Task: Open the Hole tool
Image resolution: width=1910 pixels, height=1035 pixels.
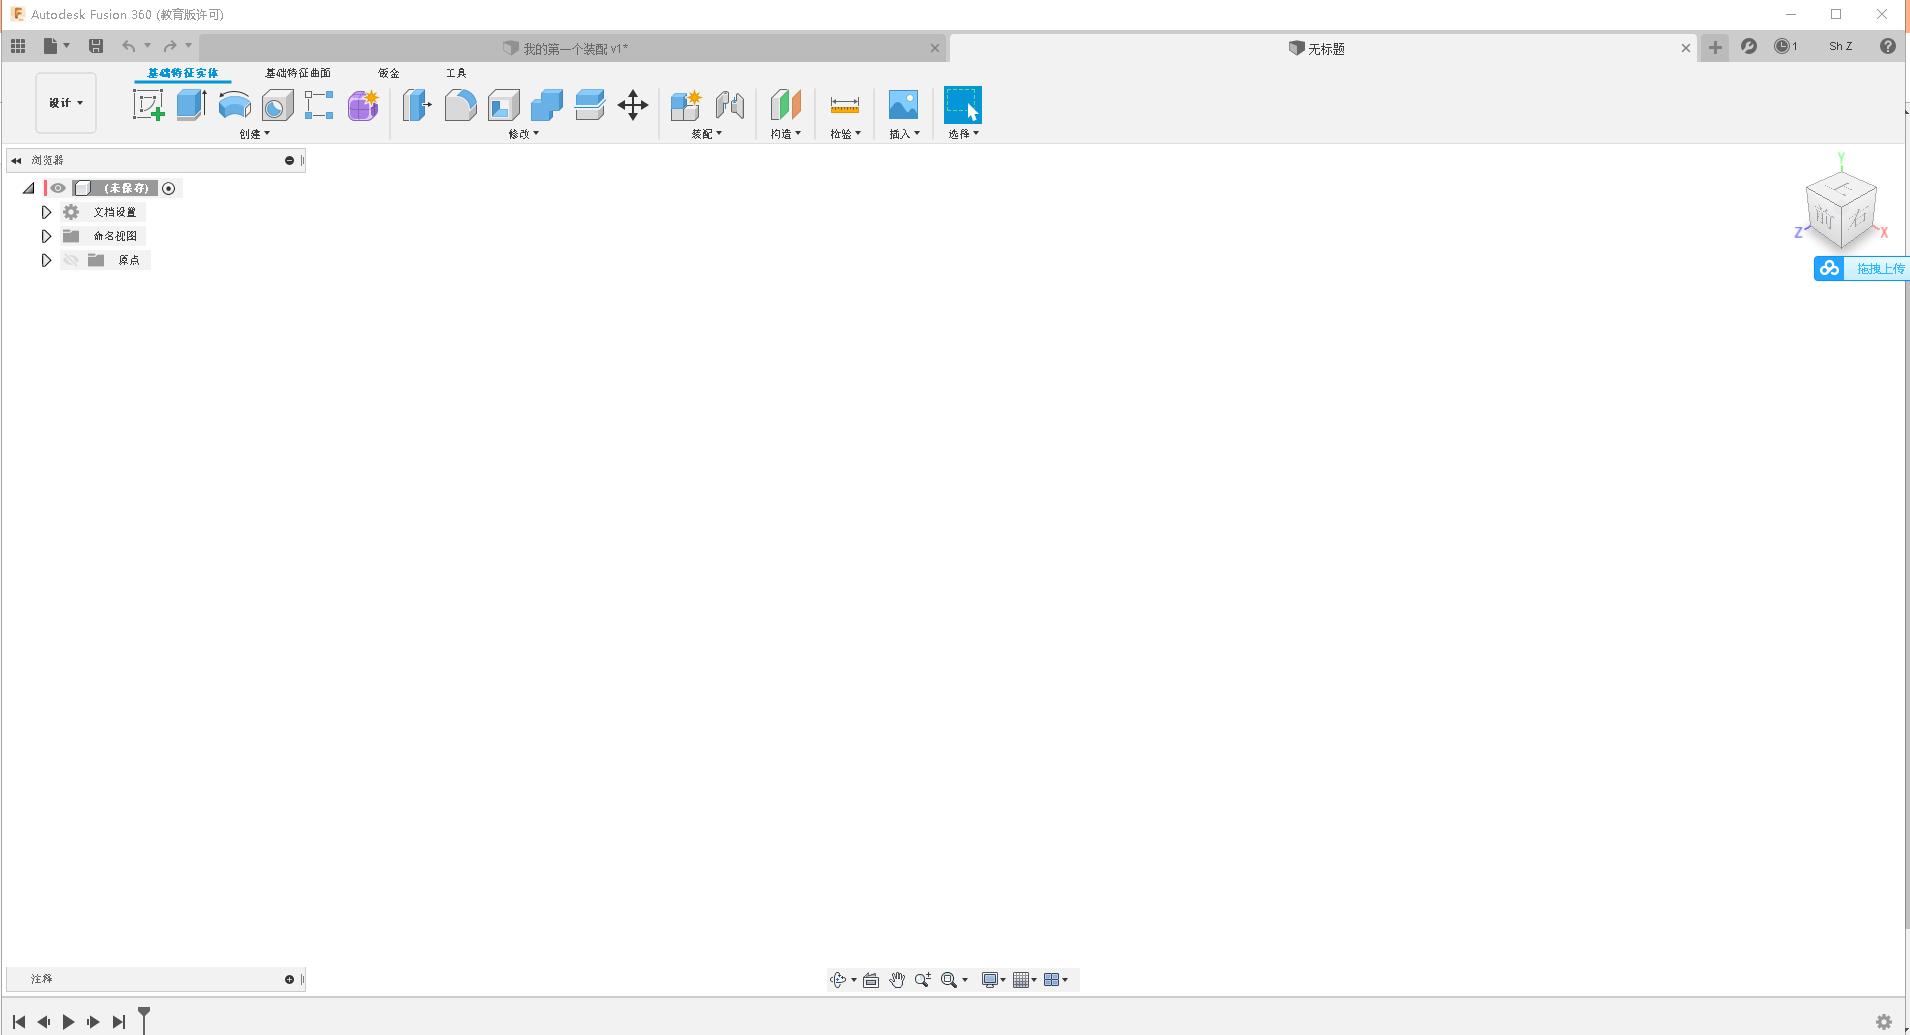Action: [x=276, y=105]
